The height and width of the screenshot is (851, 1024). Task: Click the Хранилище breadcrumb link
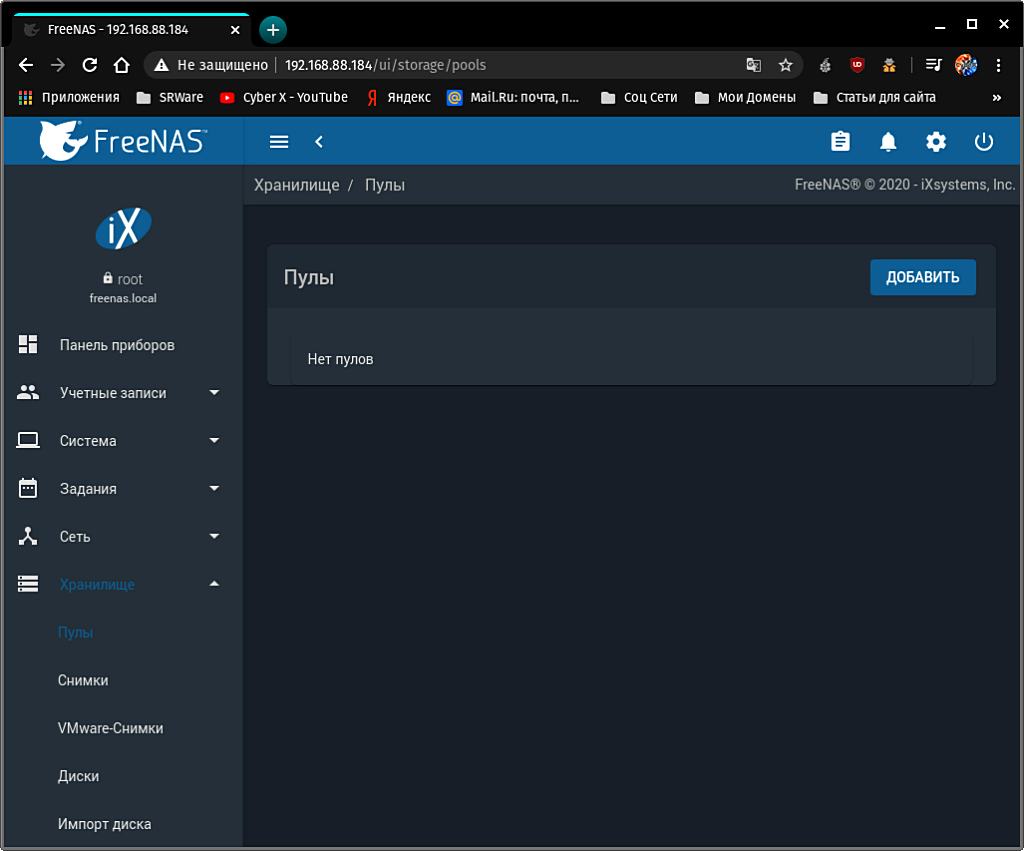pyautogui.click(x=296, y=185)
